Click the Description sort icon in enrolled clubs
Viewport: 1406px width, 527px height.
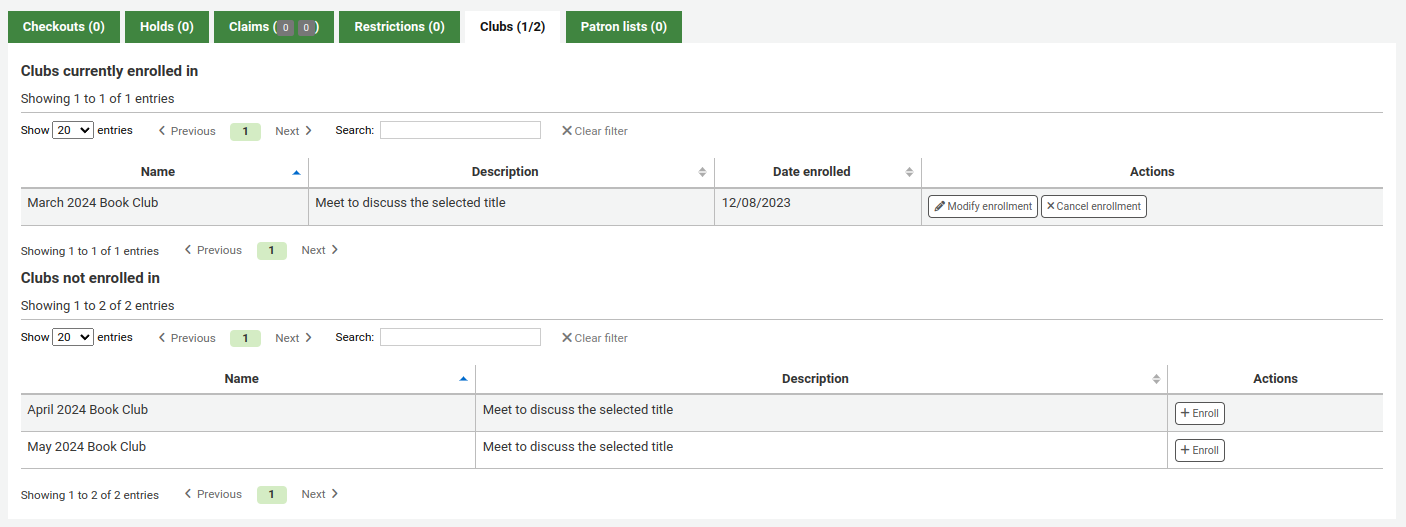click(x=702, y=172)
